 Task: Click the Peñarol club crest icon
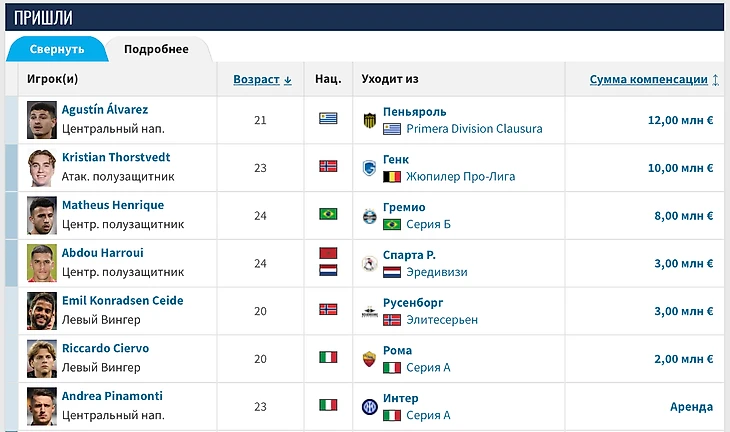[x=369, y=120]
